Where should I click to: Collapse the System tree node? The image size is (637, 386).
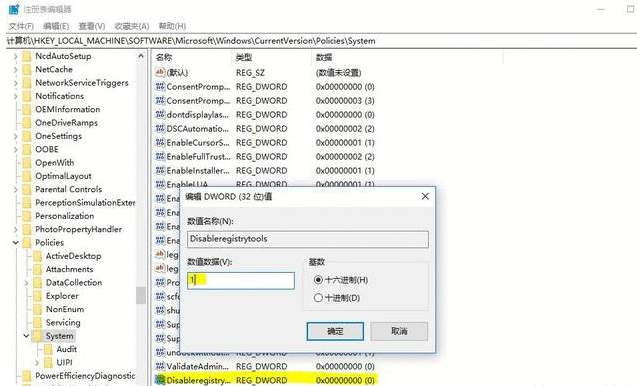[x=26, y=336]
